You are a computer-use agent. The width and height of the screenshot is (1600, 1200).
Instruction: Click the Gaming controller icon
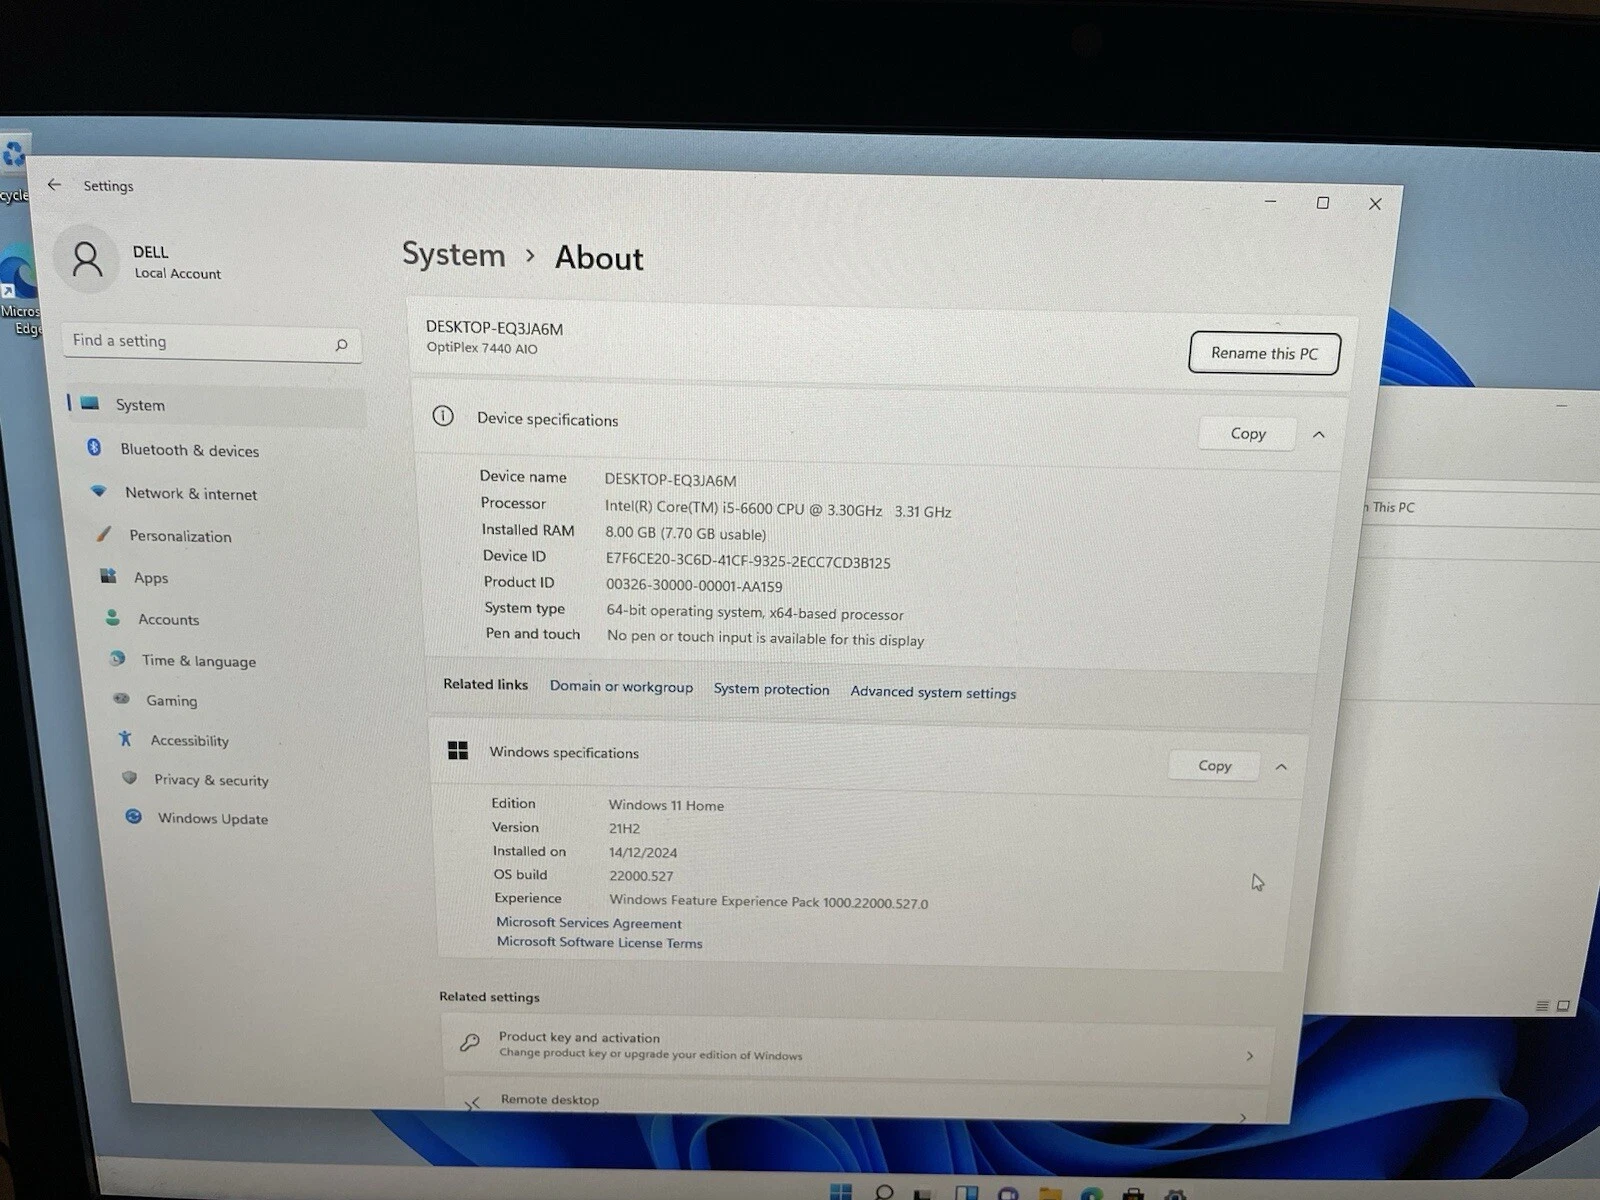[122, 699]
